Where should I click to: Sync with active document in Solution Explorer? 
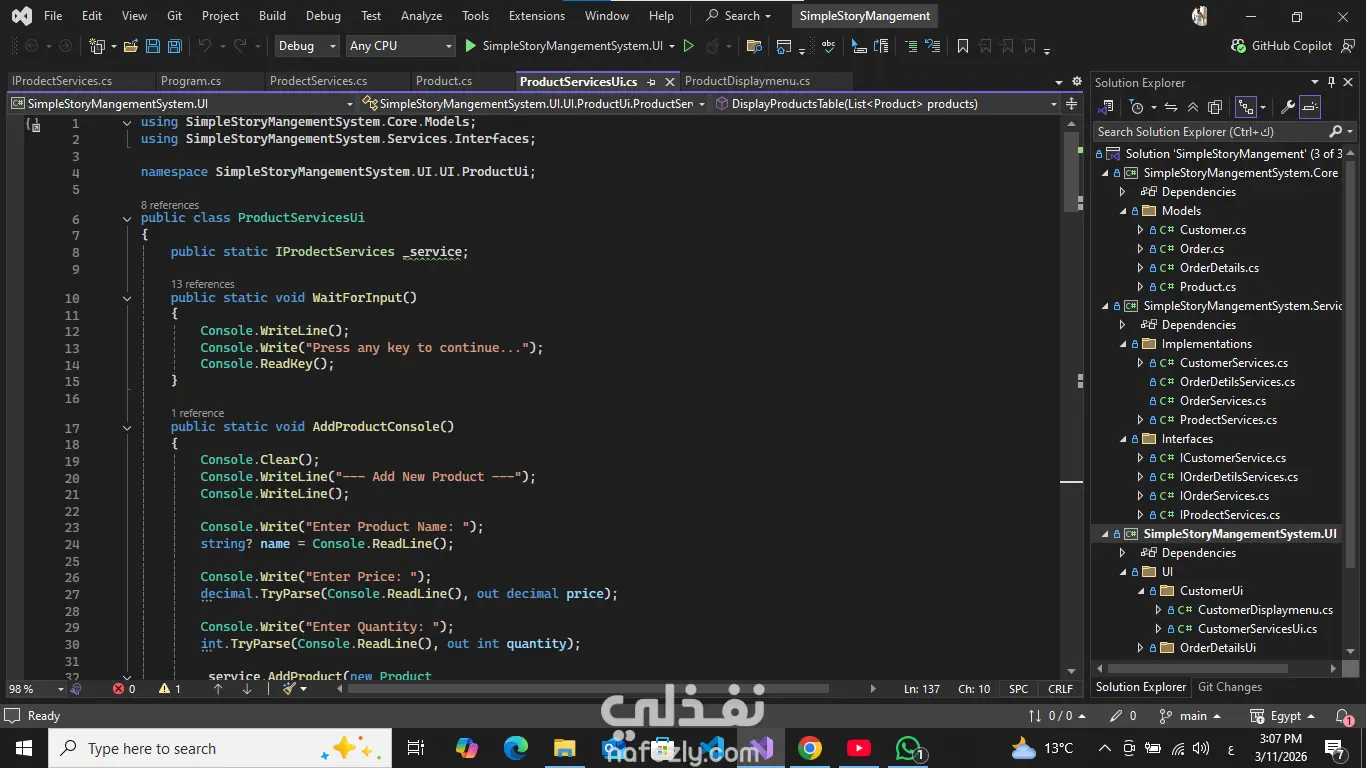[1172, 107]
